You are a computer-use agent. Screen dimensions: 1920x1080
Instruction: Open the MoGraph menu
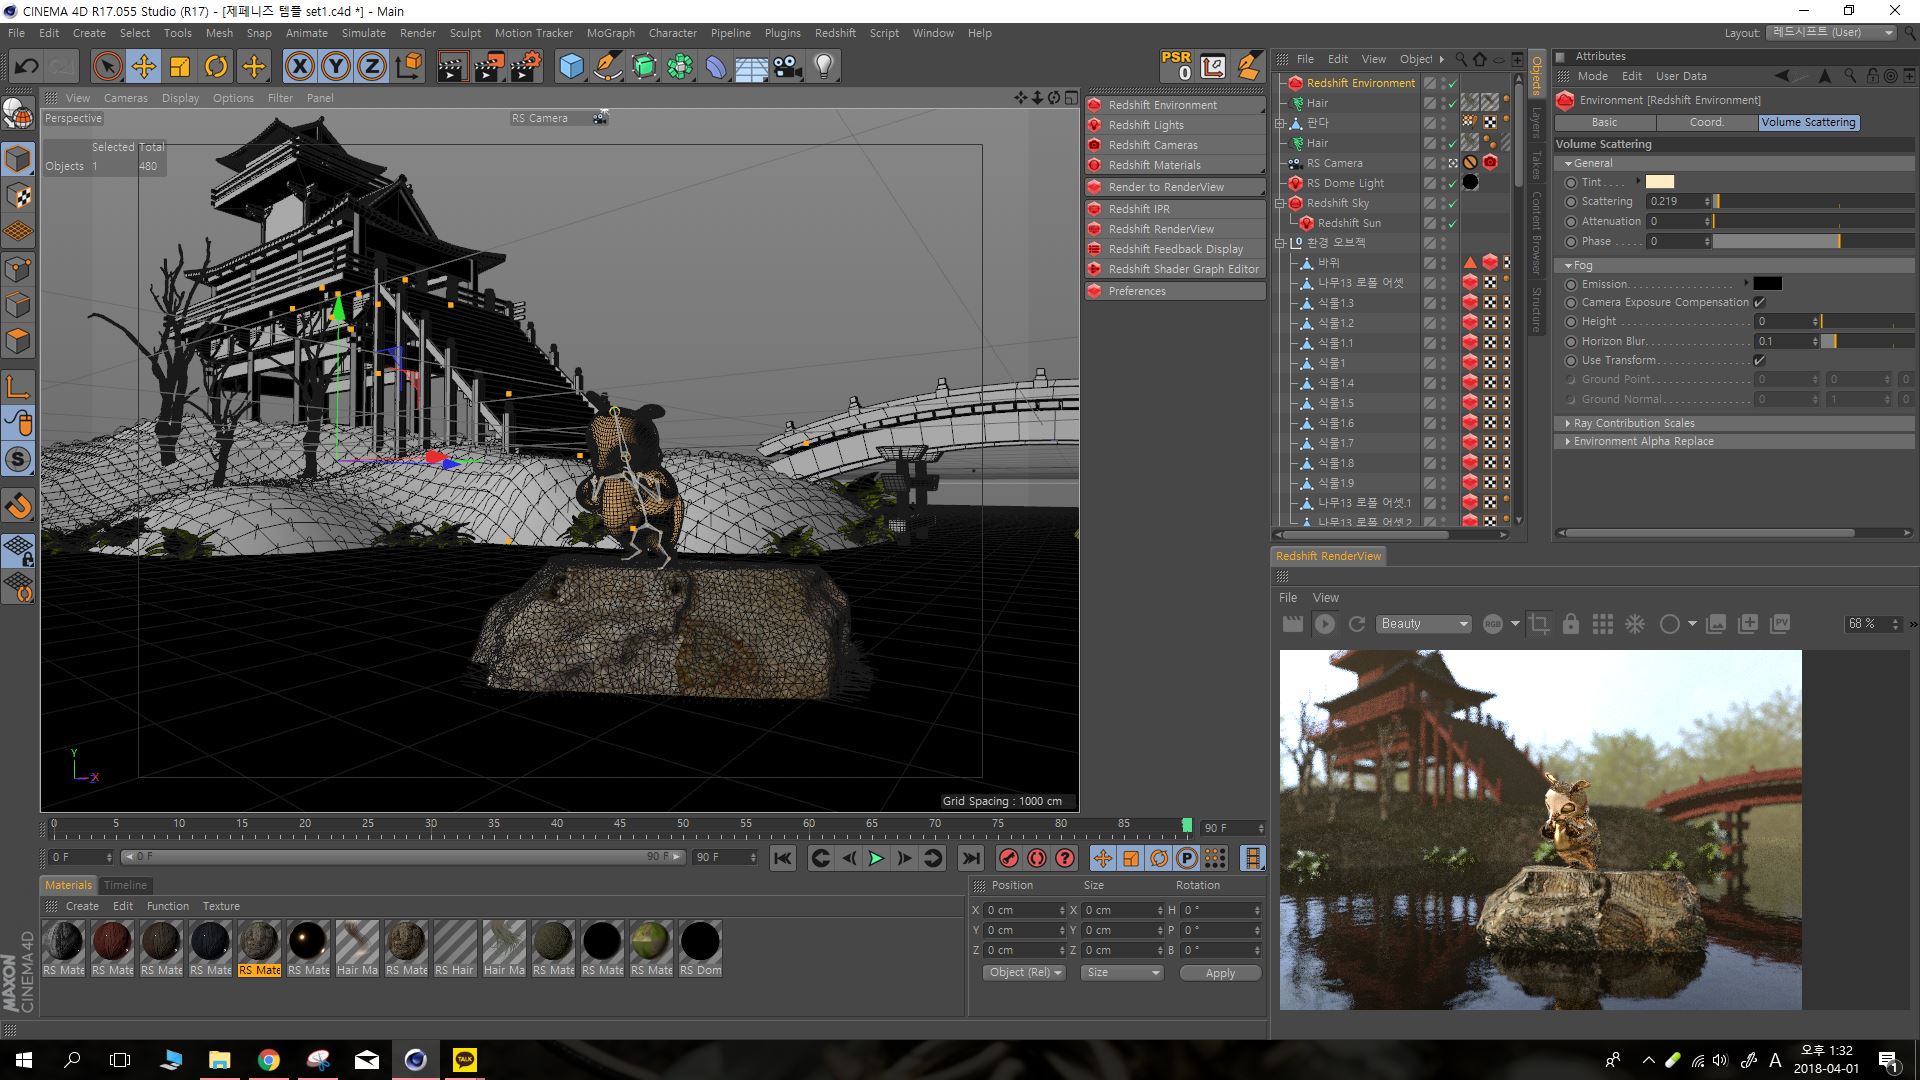610,33
